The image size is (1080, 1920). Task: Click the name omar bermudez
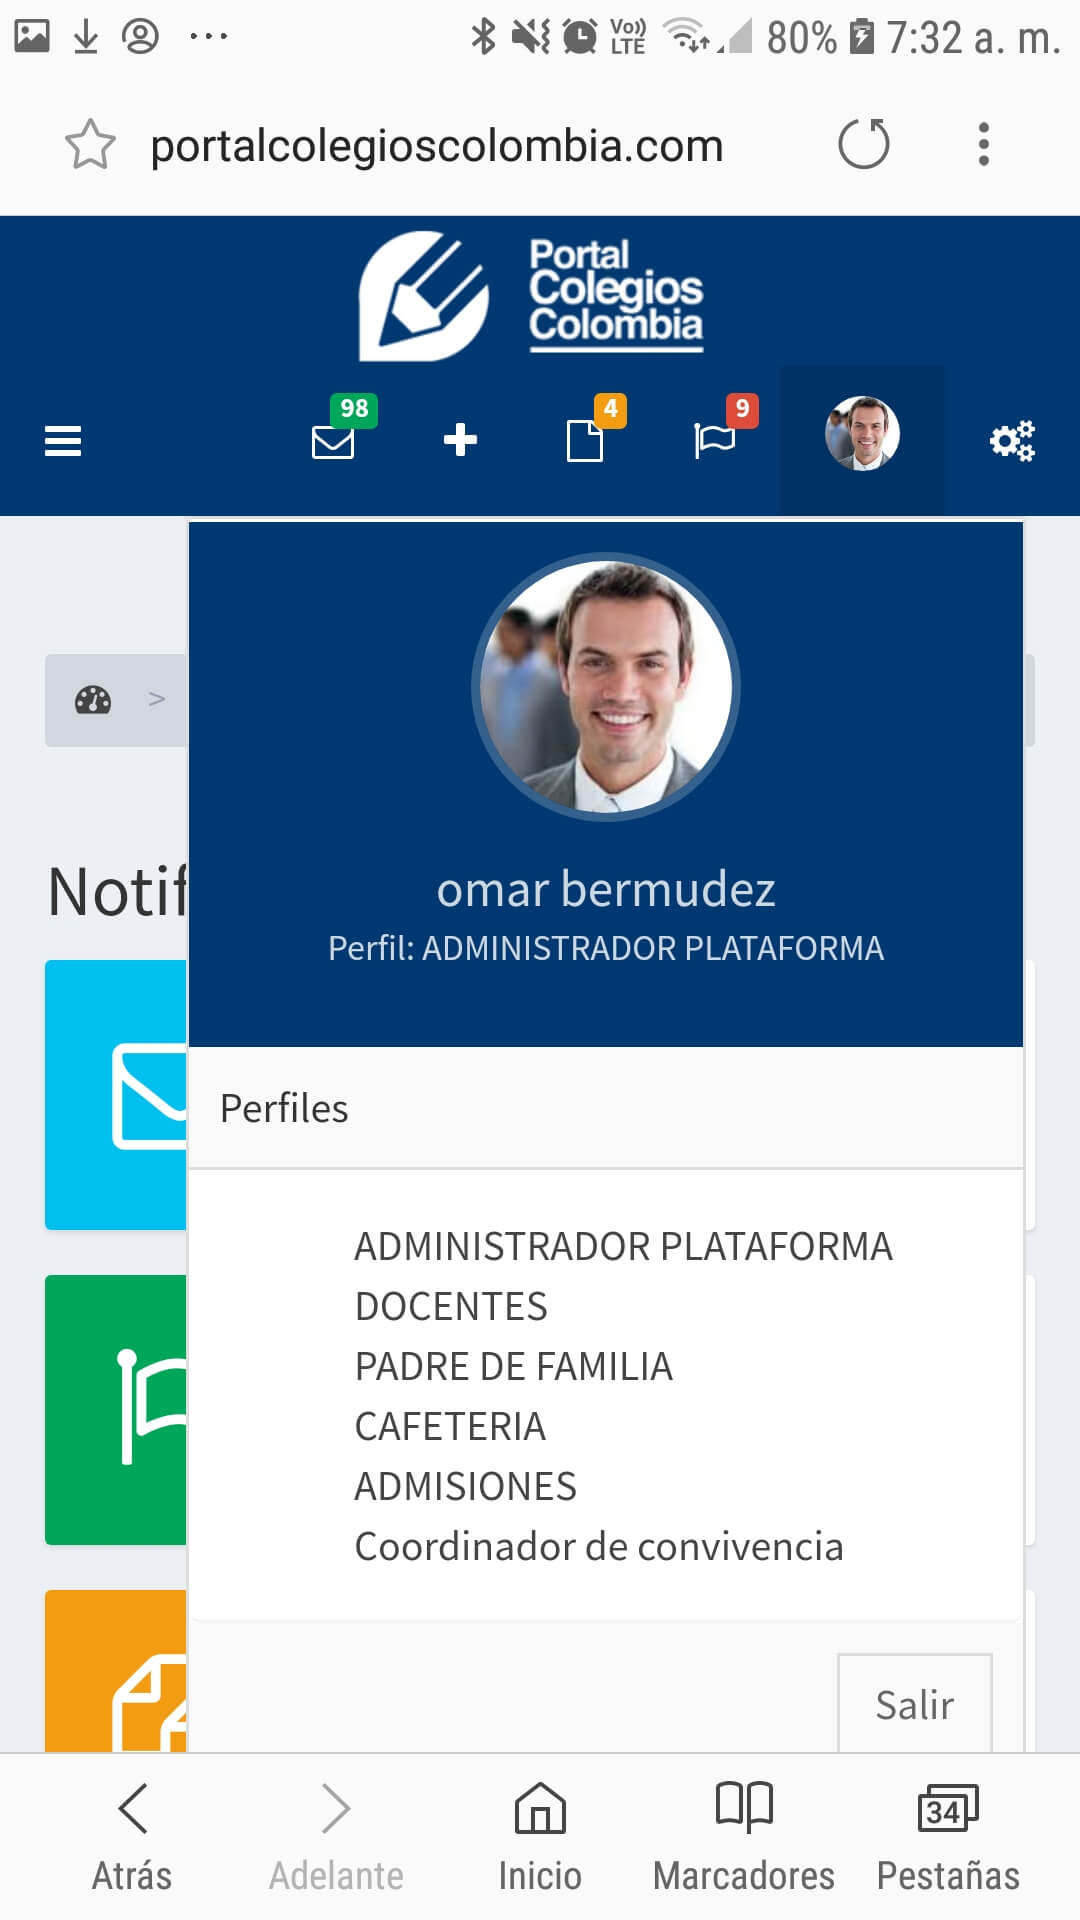click(x=606, y=890)
